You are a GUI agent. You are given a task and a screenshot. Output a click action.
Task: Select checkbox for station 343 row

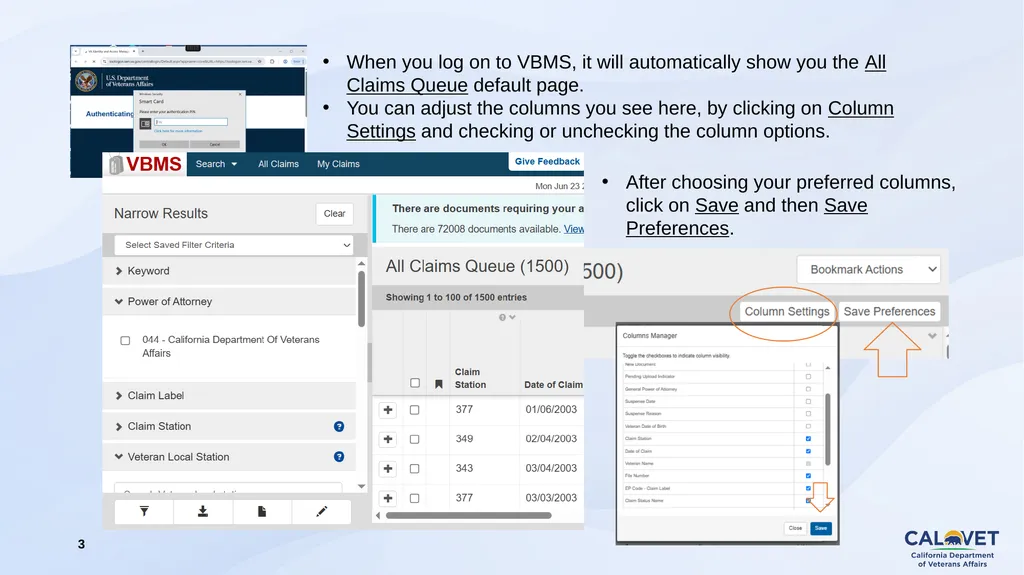(414, 468)
